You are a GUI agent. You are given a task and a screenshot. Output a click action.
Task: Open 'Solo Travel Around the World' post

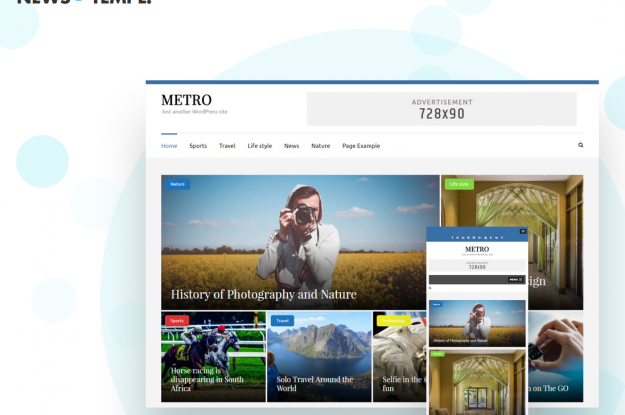click(x=314, y=384)
